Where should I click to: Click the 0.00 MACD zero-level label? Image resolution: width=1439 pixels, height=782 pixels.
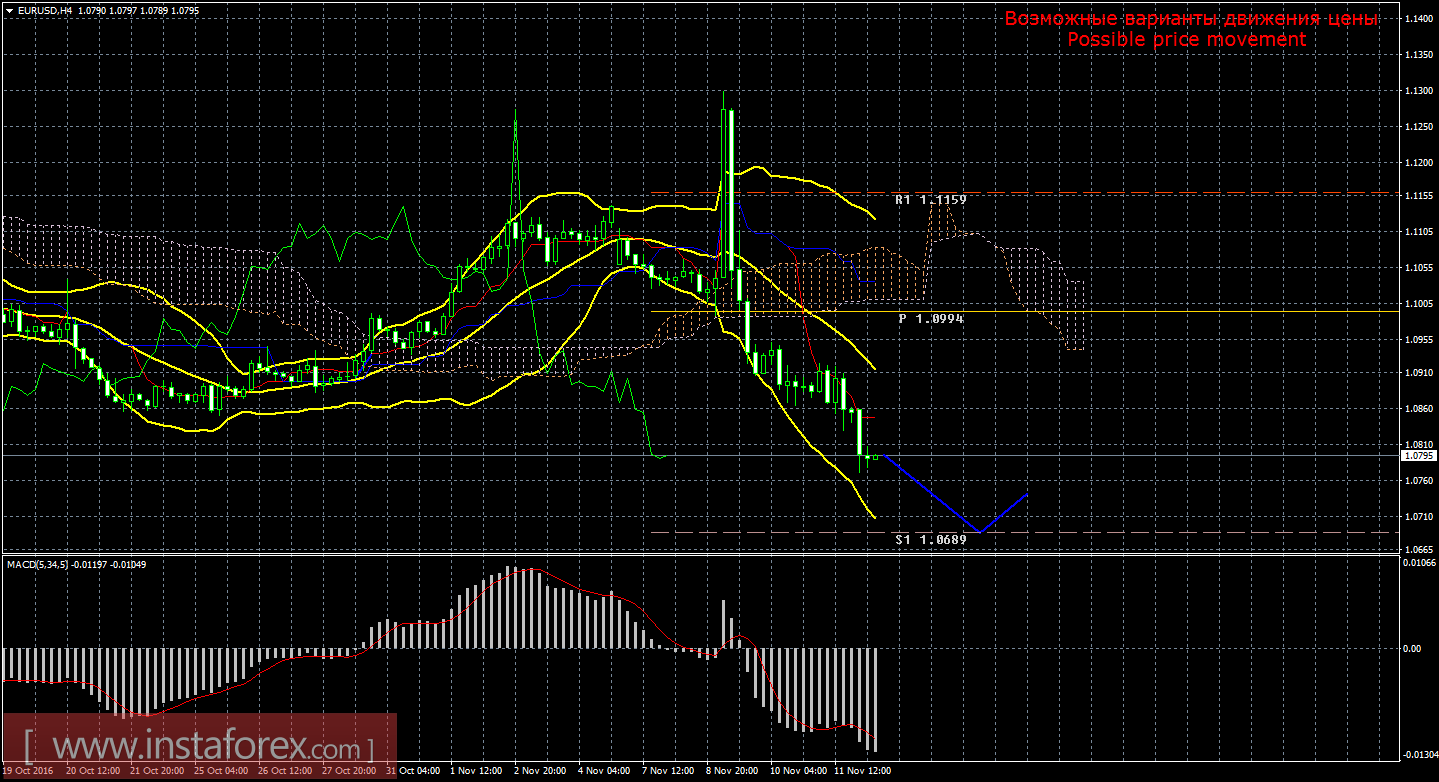tap(1413, 649)
